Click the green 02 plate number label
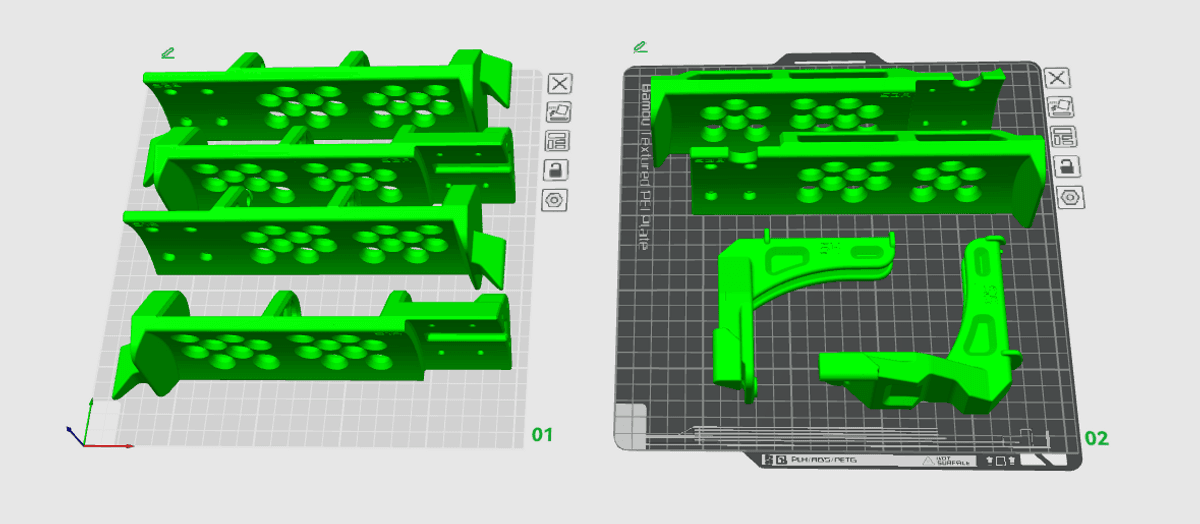1200x524 pixels. [x=1097, y=438]
